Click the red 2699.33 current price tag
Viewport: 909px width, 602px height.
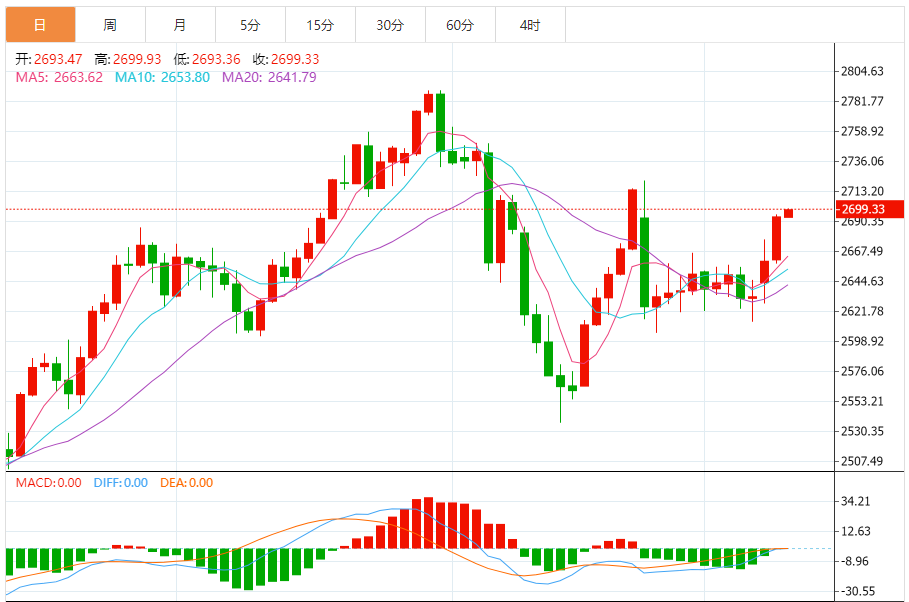pyautogui.click(x=870, y=209)
